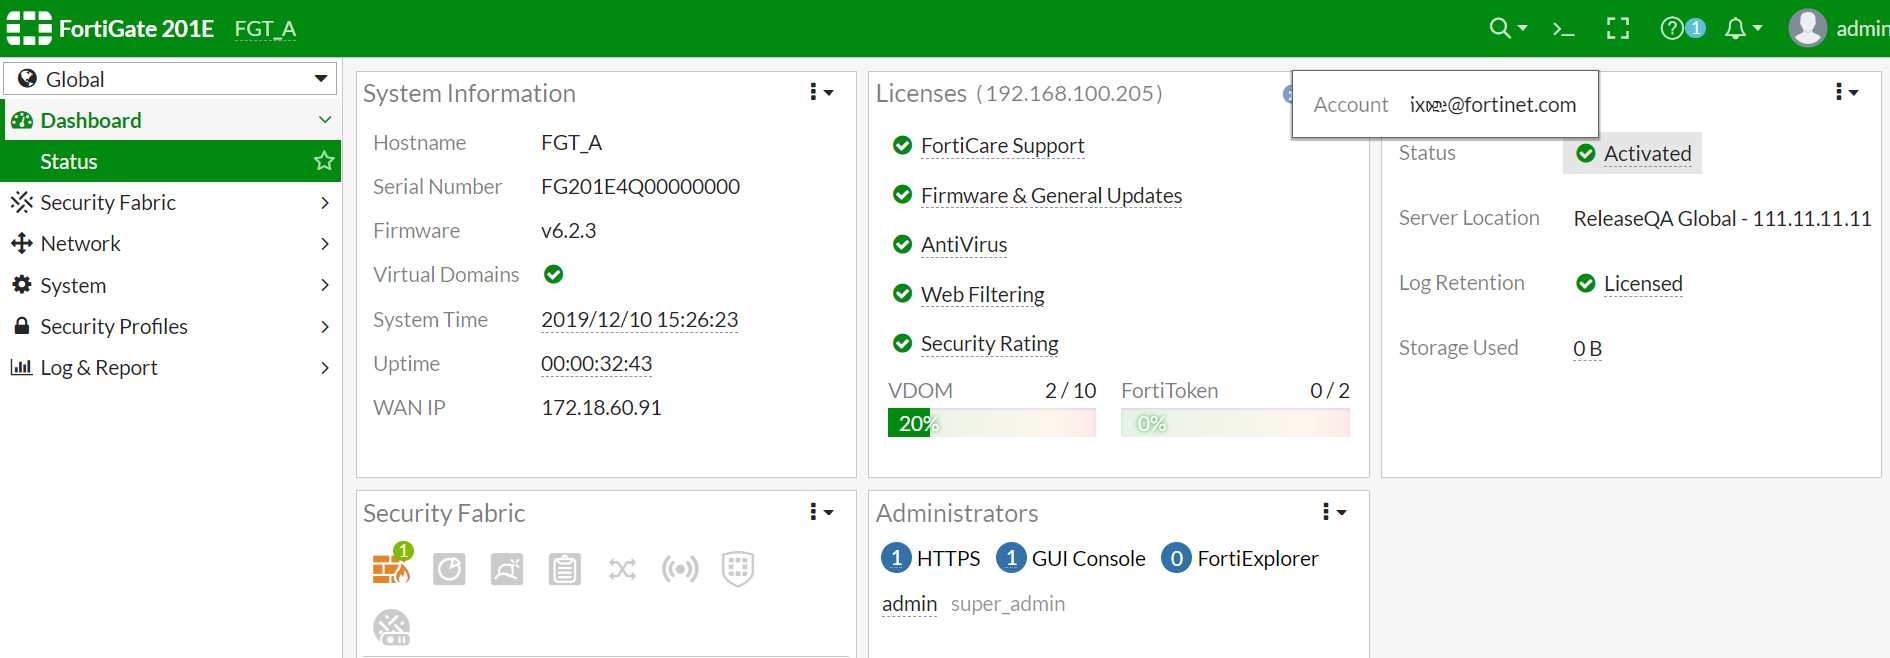
Task: Click the admin user avatar
Action: [x=1808, y=28]
